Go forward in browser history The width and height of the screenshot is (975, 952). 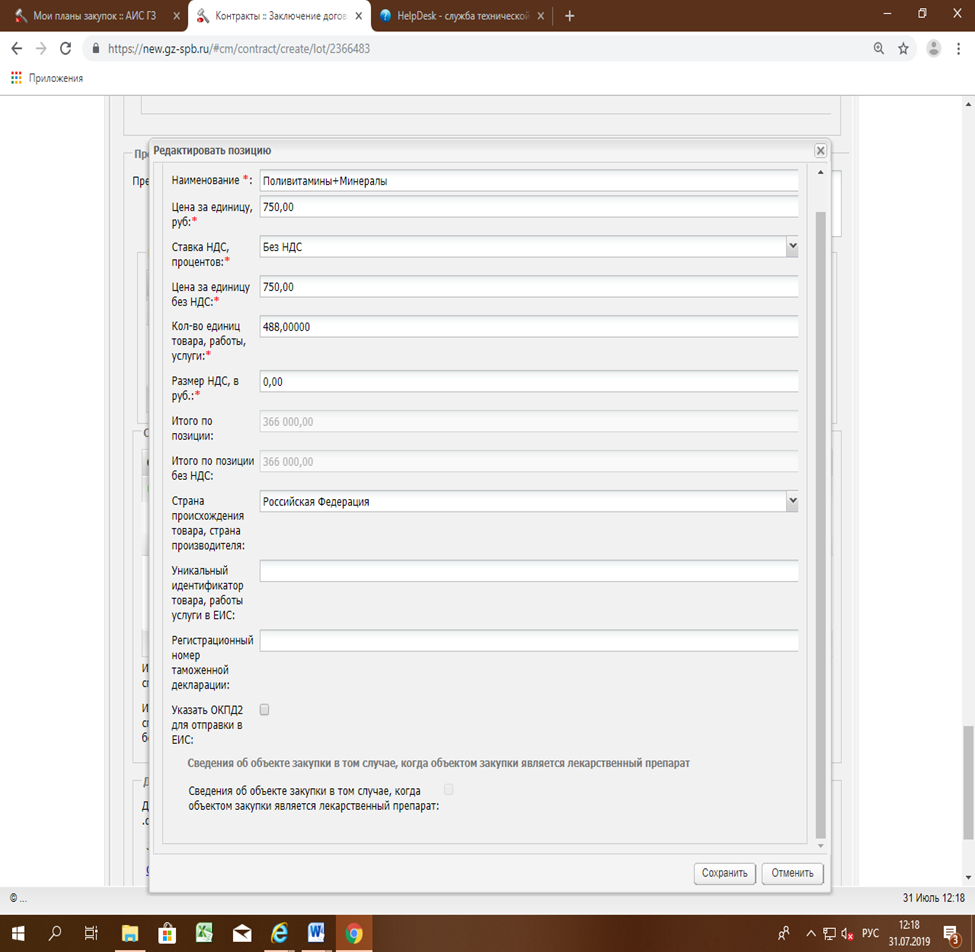point(41,49)
